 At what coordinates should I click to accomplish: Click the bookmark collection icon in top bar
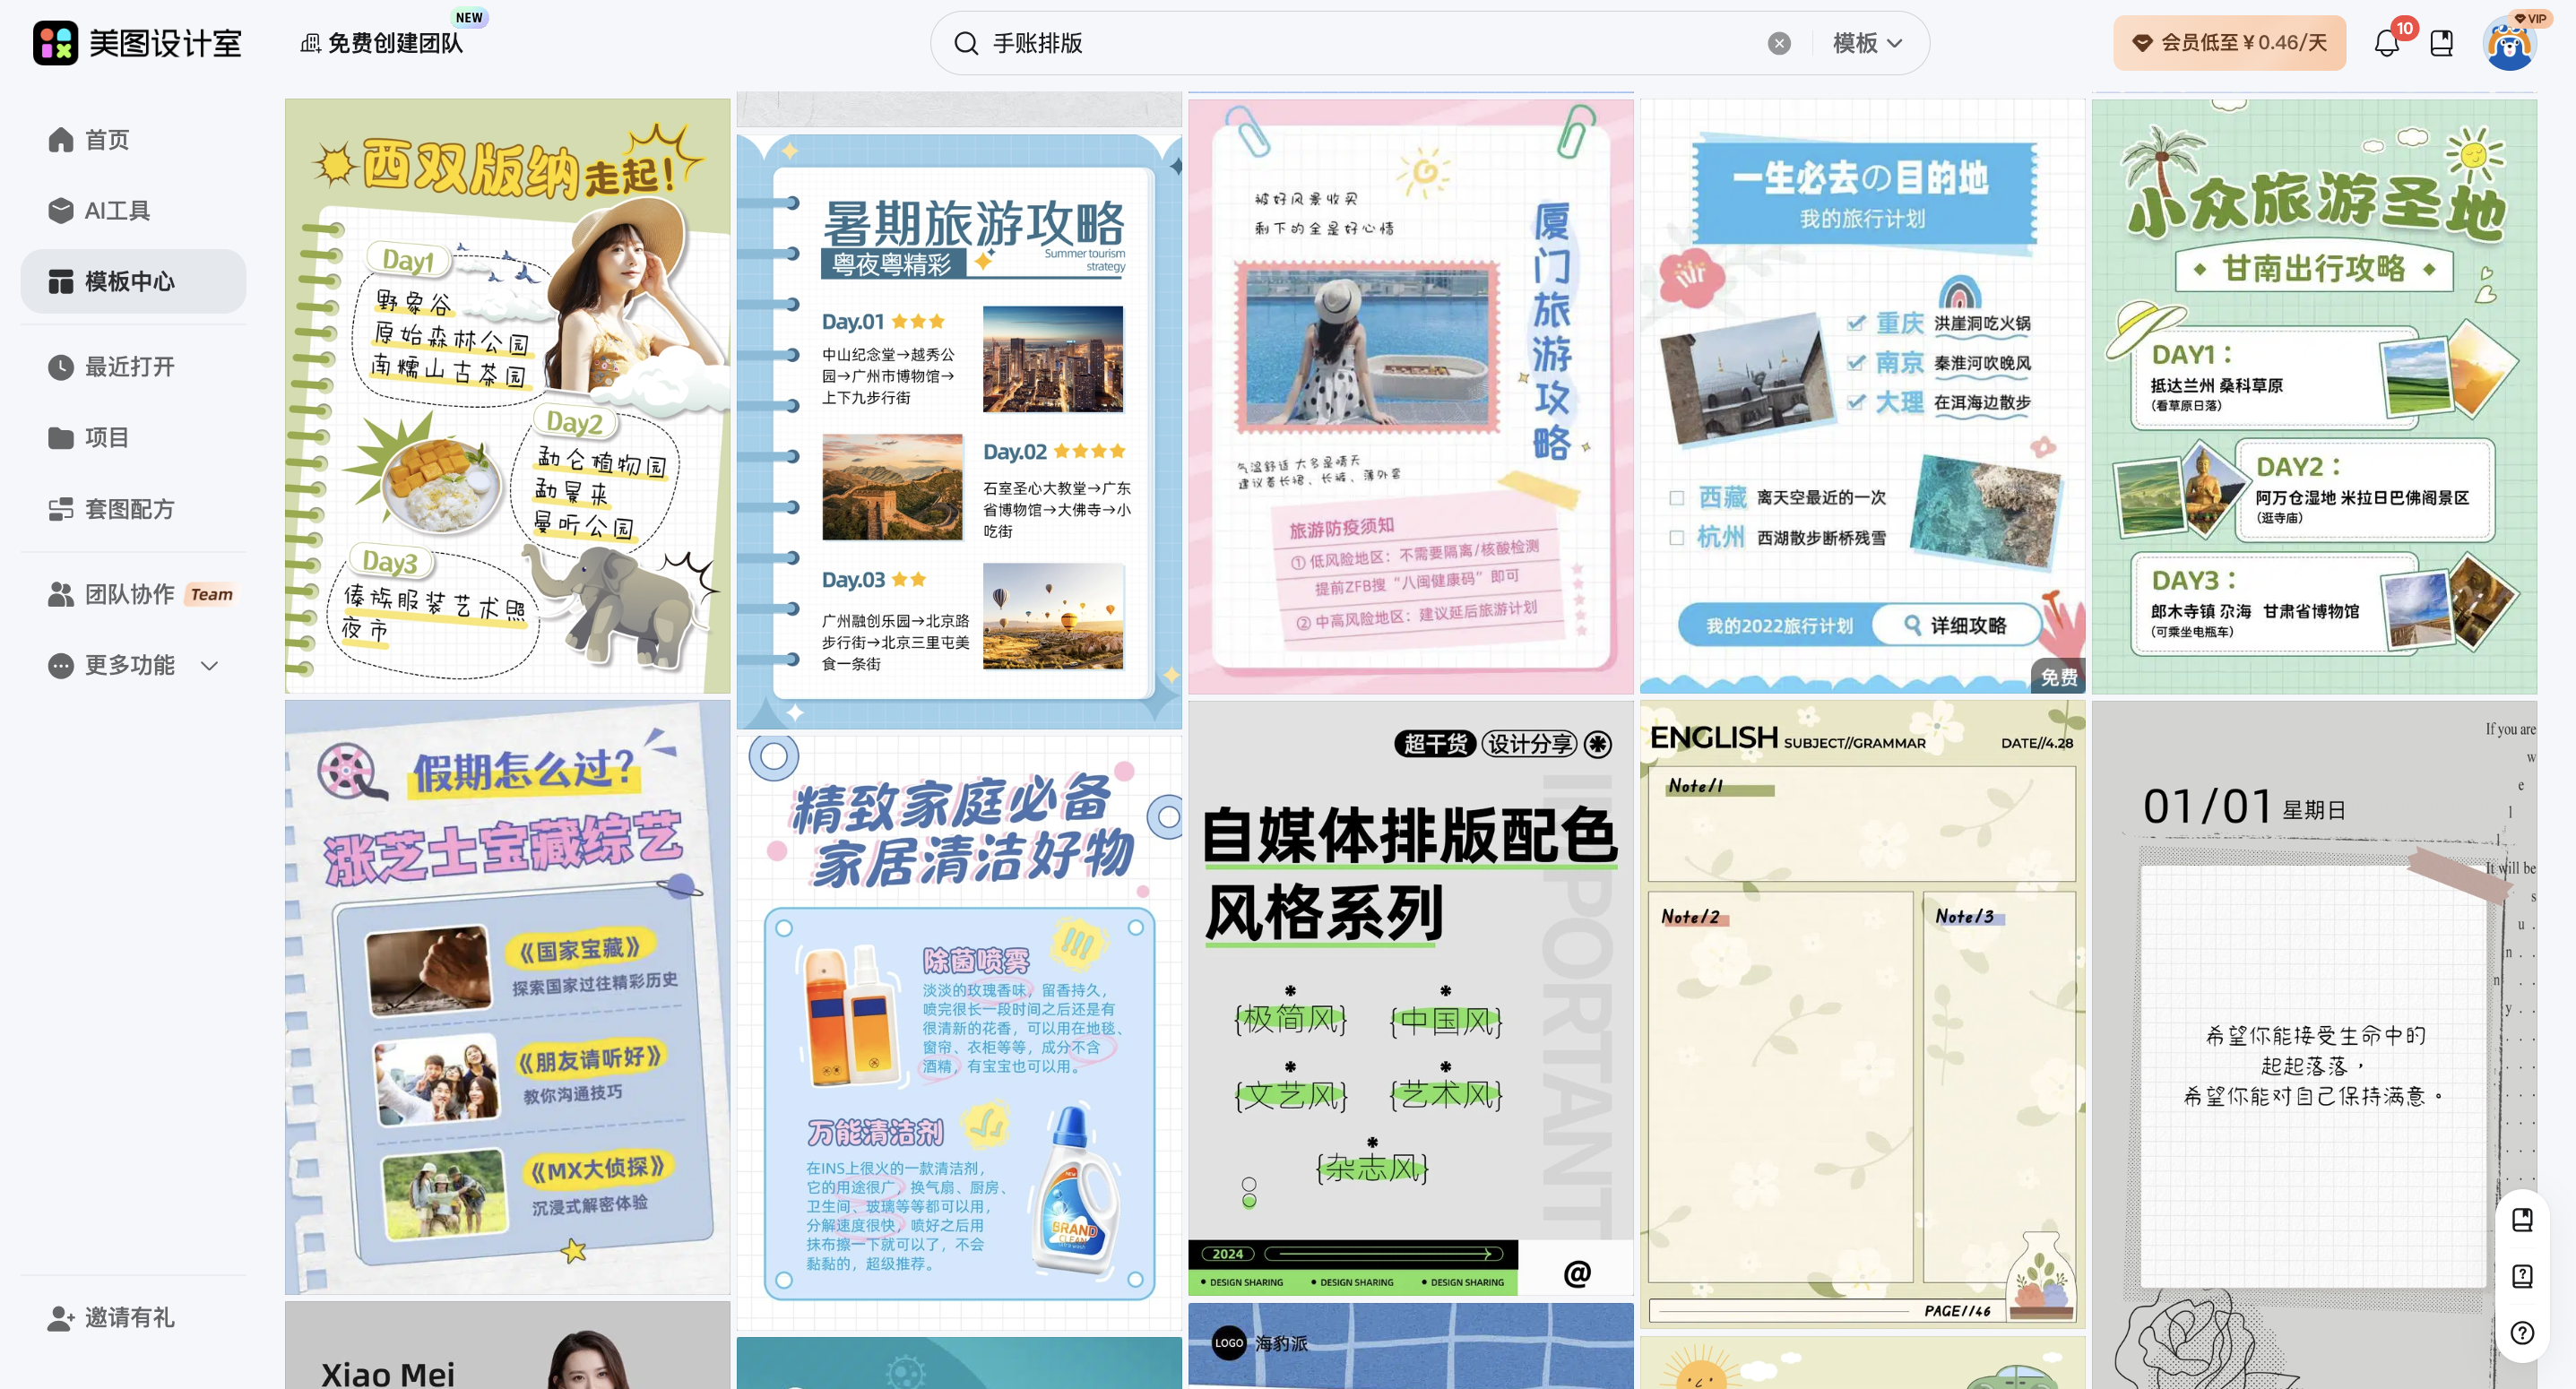click(2442, 43)
